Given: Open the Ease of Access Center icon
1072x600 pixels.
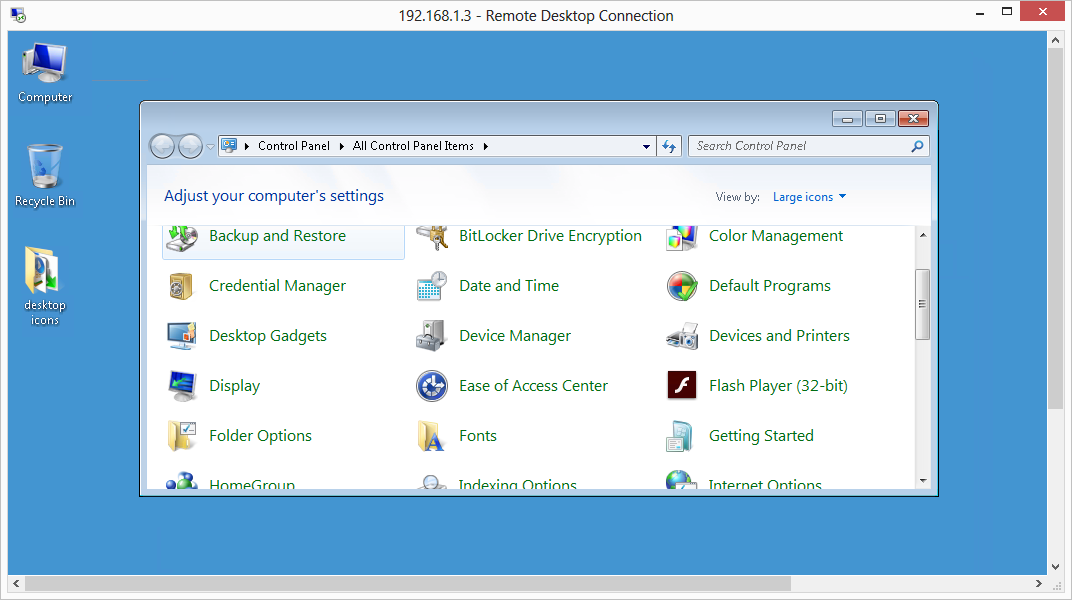Looking at the screenshot, I should (x=432, y=386).
